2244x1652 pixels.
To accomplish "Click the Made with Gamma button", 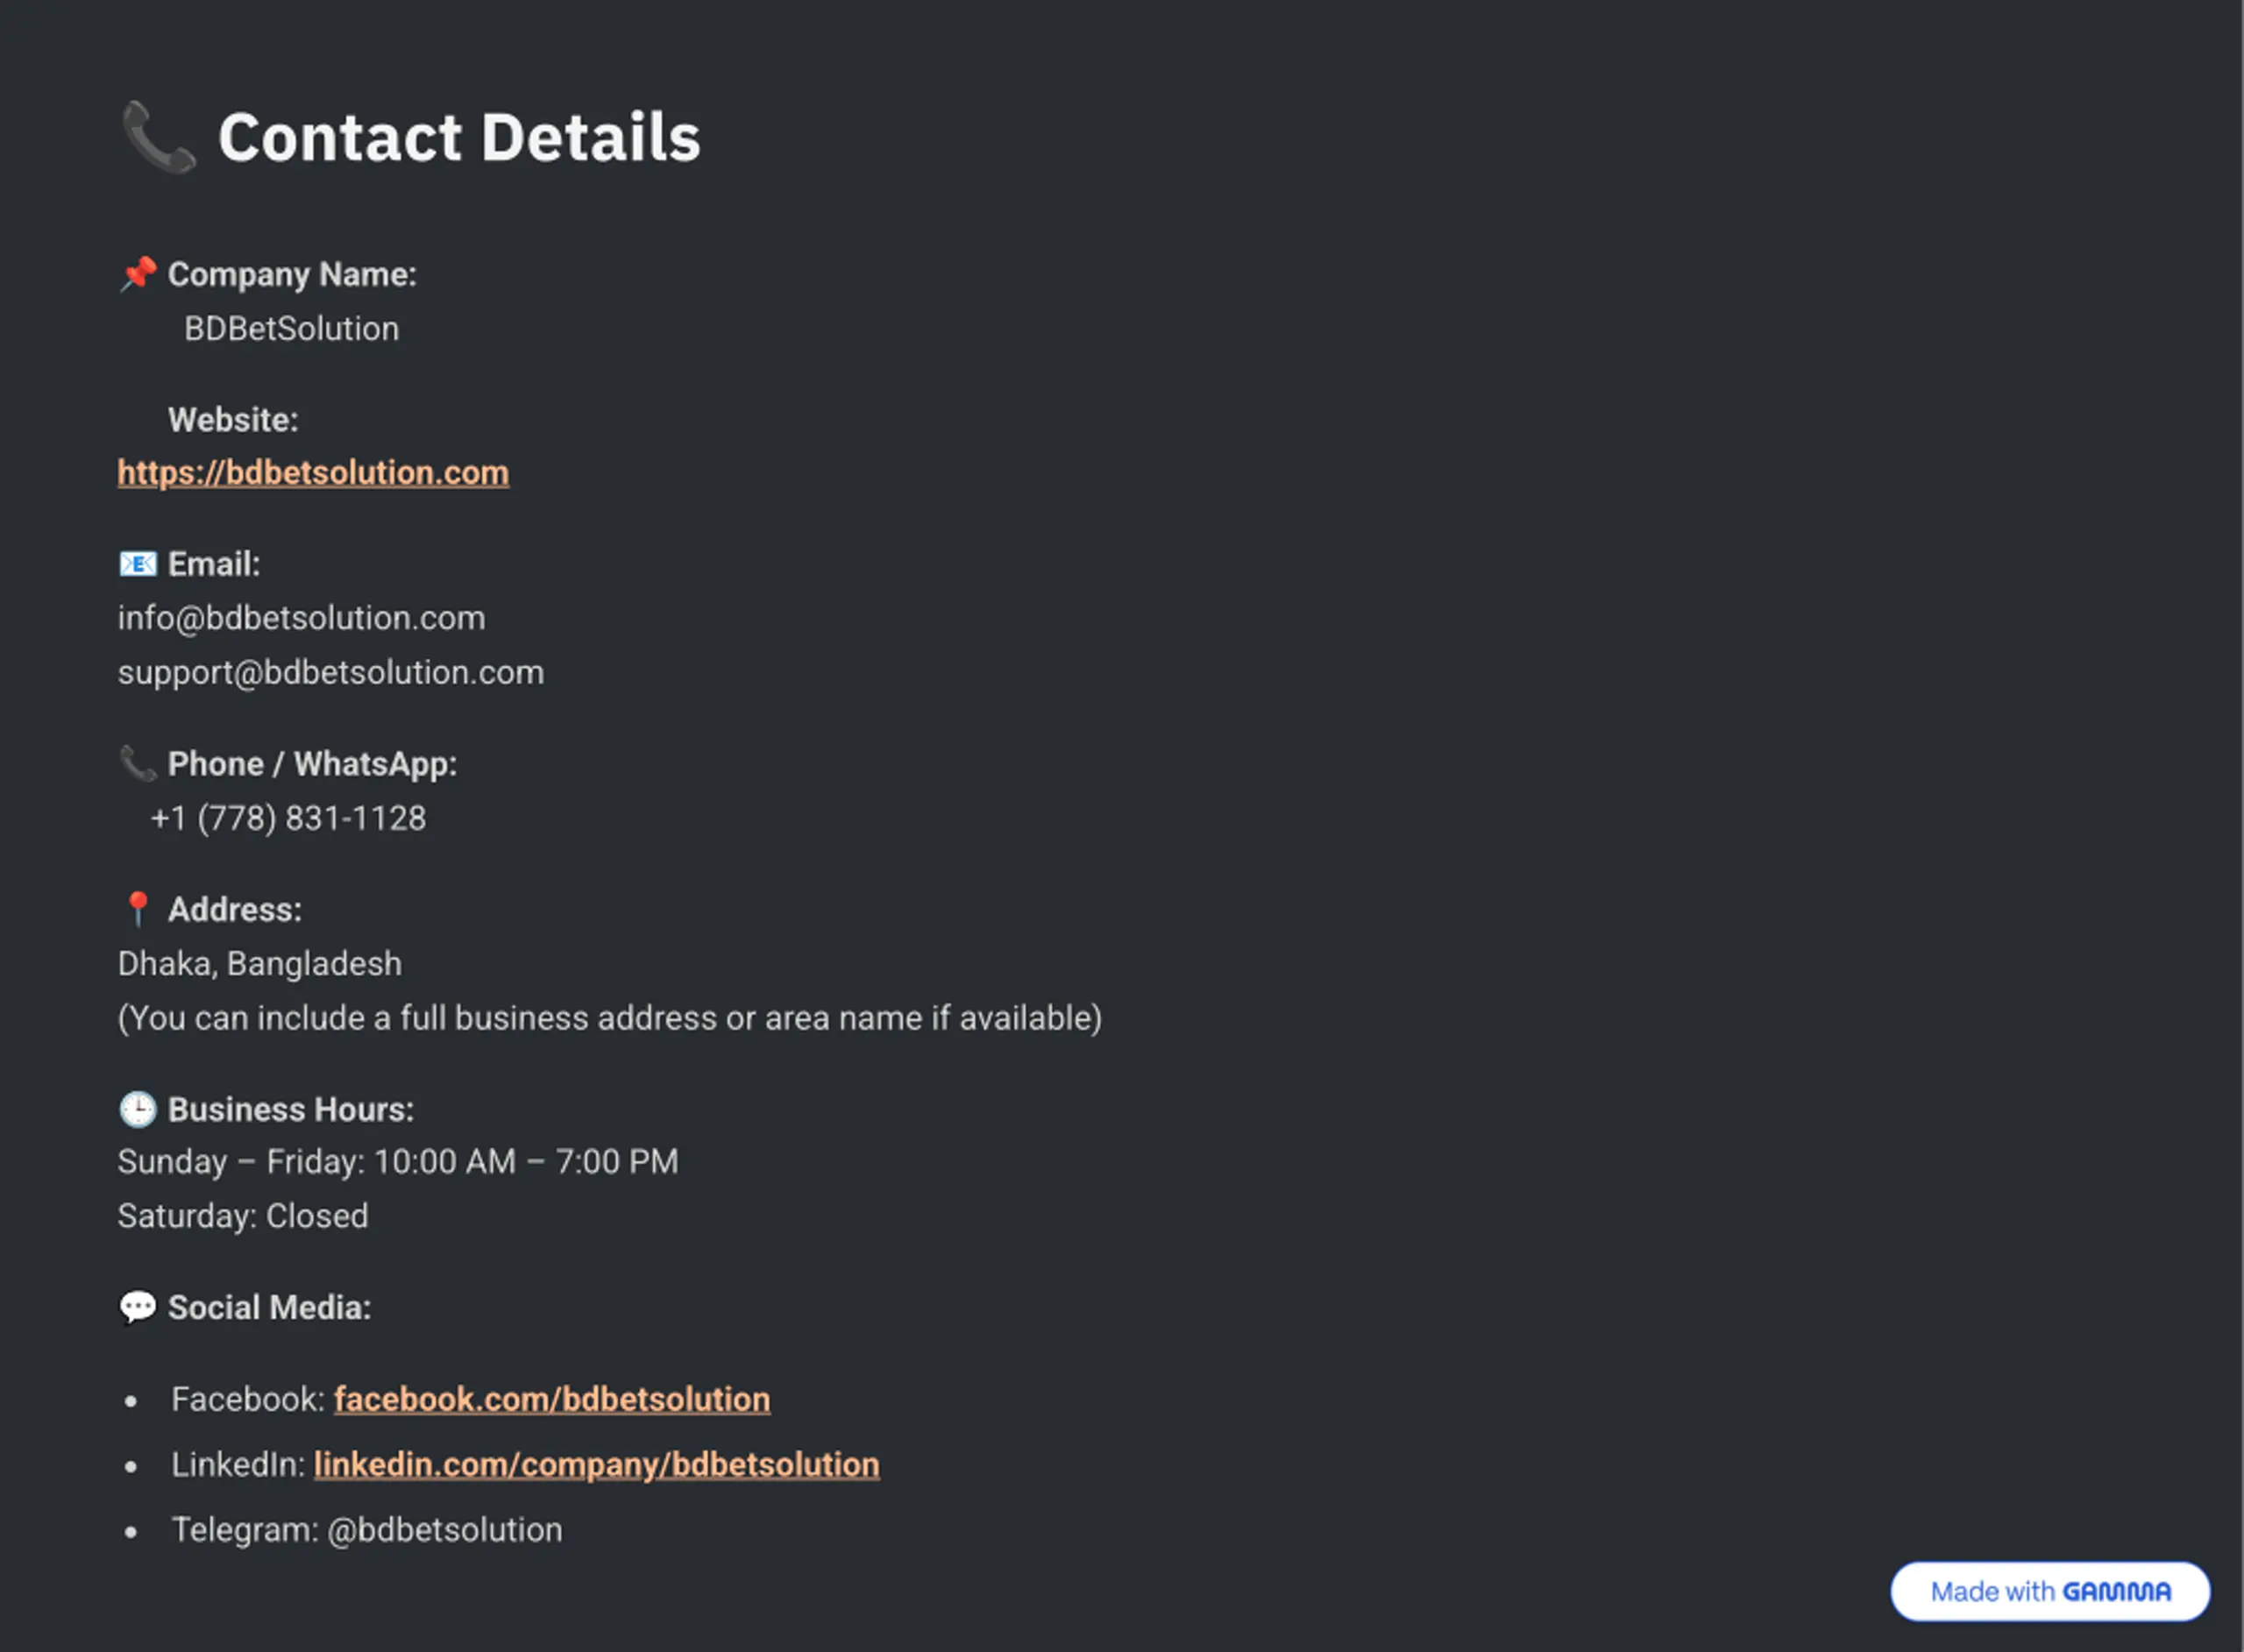I will pyautogui.click(x=2050, y=1591).
